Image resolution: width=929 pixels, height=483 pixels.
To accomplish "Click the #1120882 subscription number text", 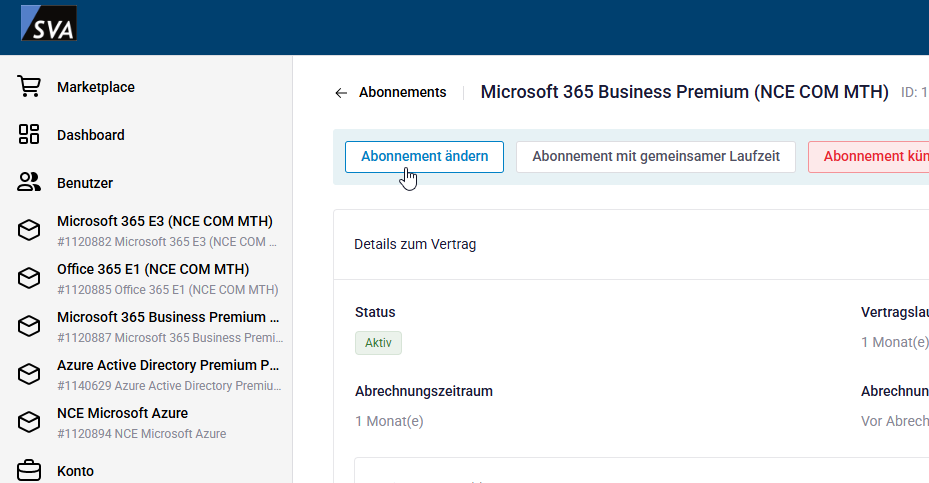I will tap(166, 242).
